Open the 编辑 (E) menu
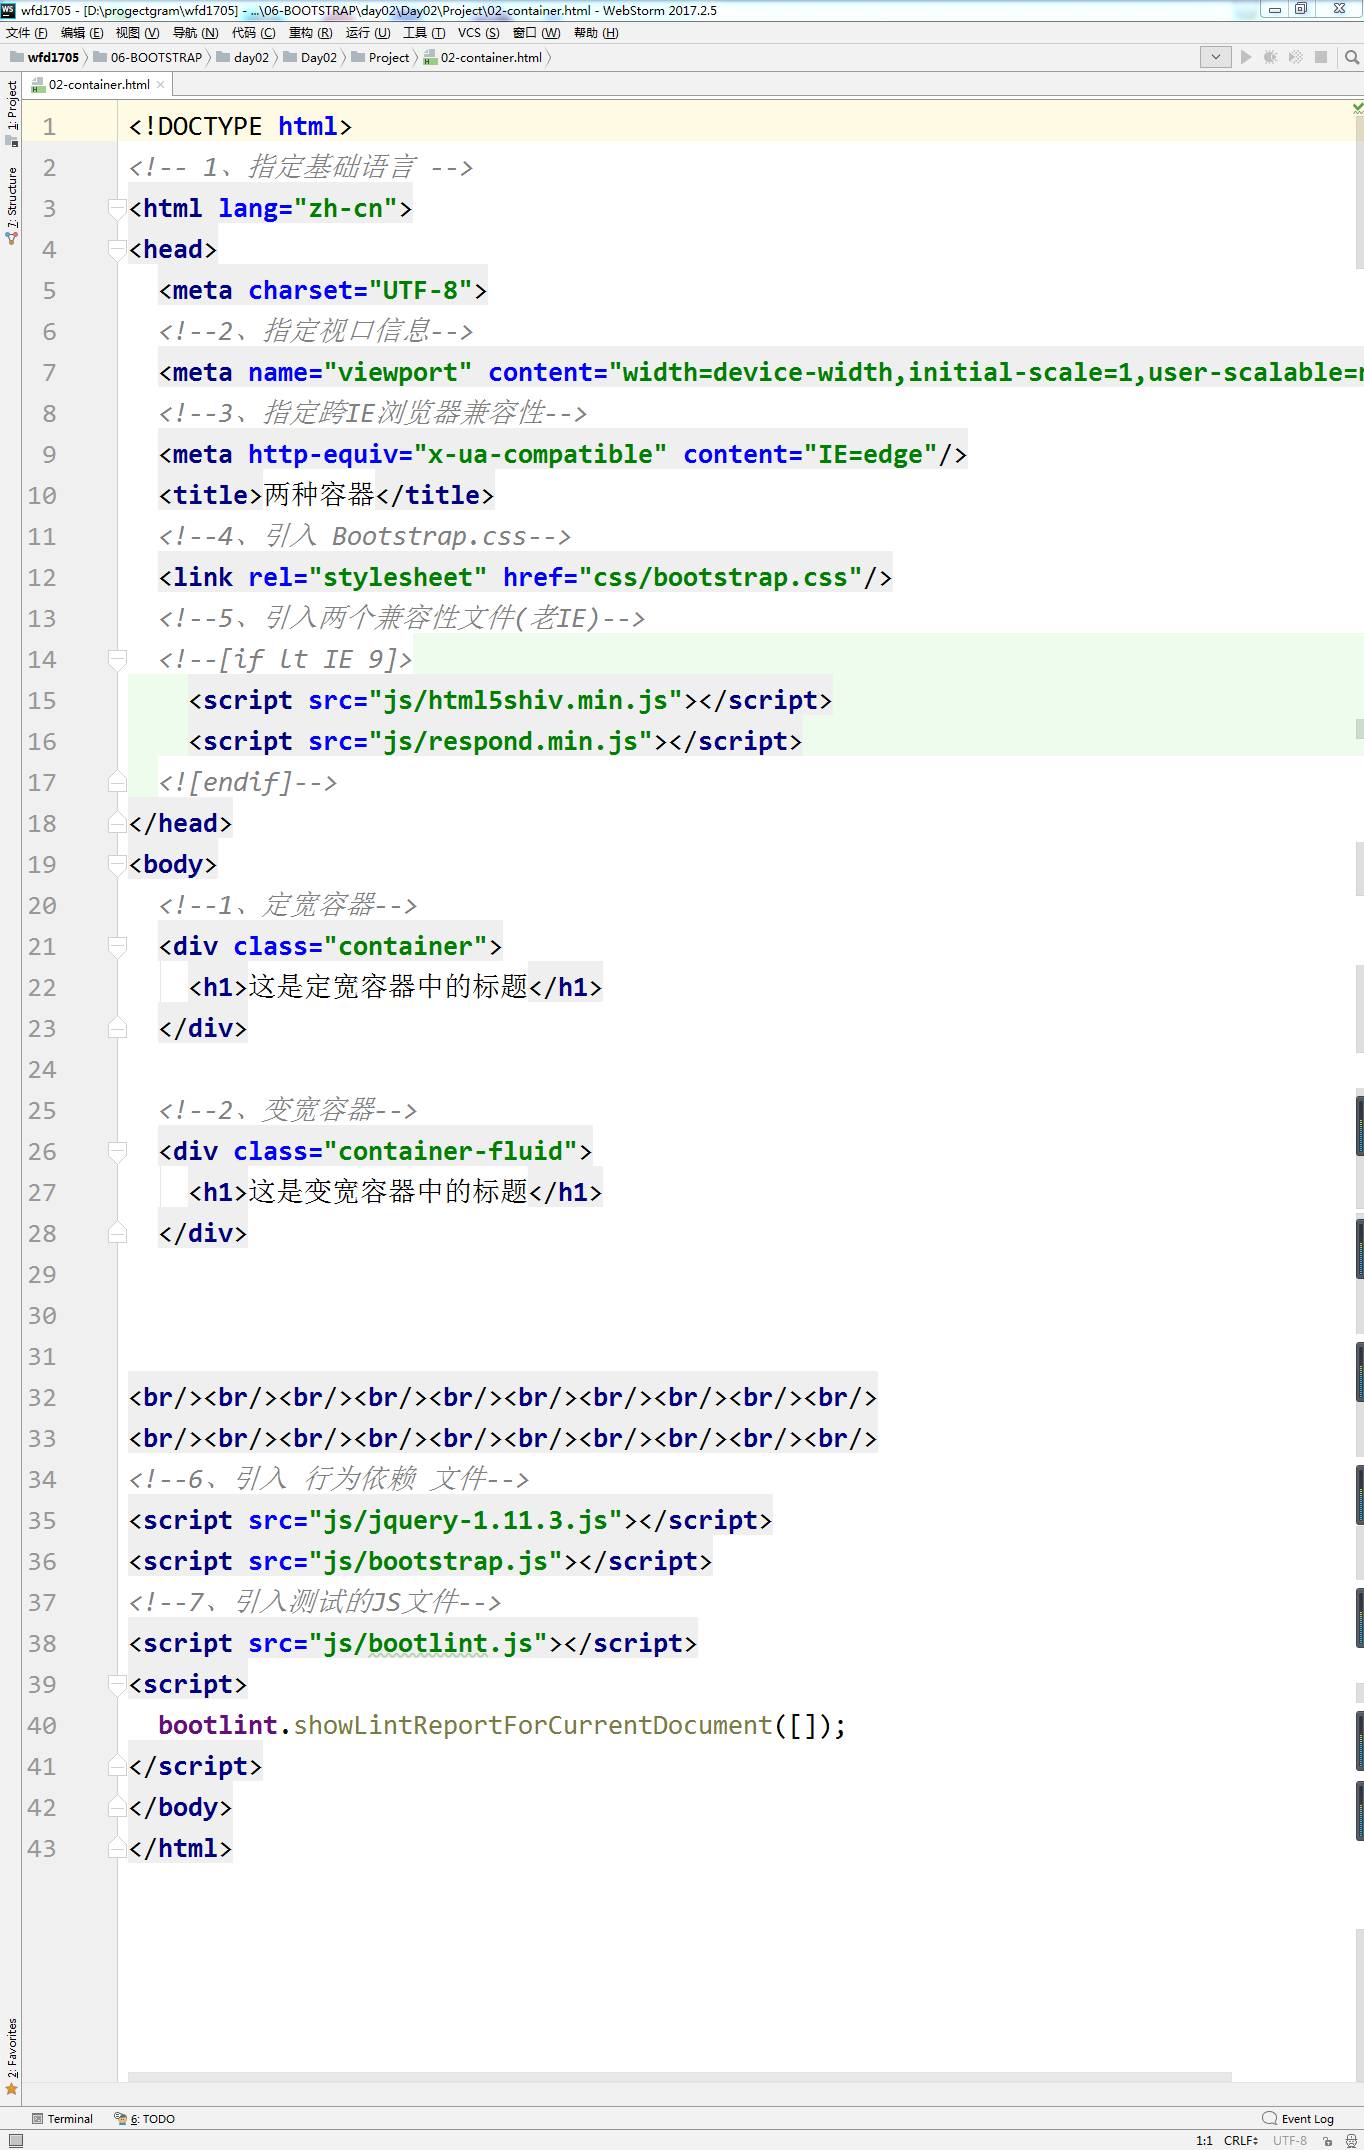1364x2150 pixels. tap(82, 33)
